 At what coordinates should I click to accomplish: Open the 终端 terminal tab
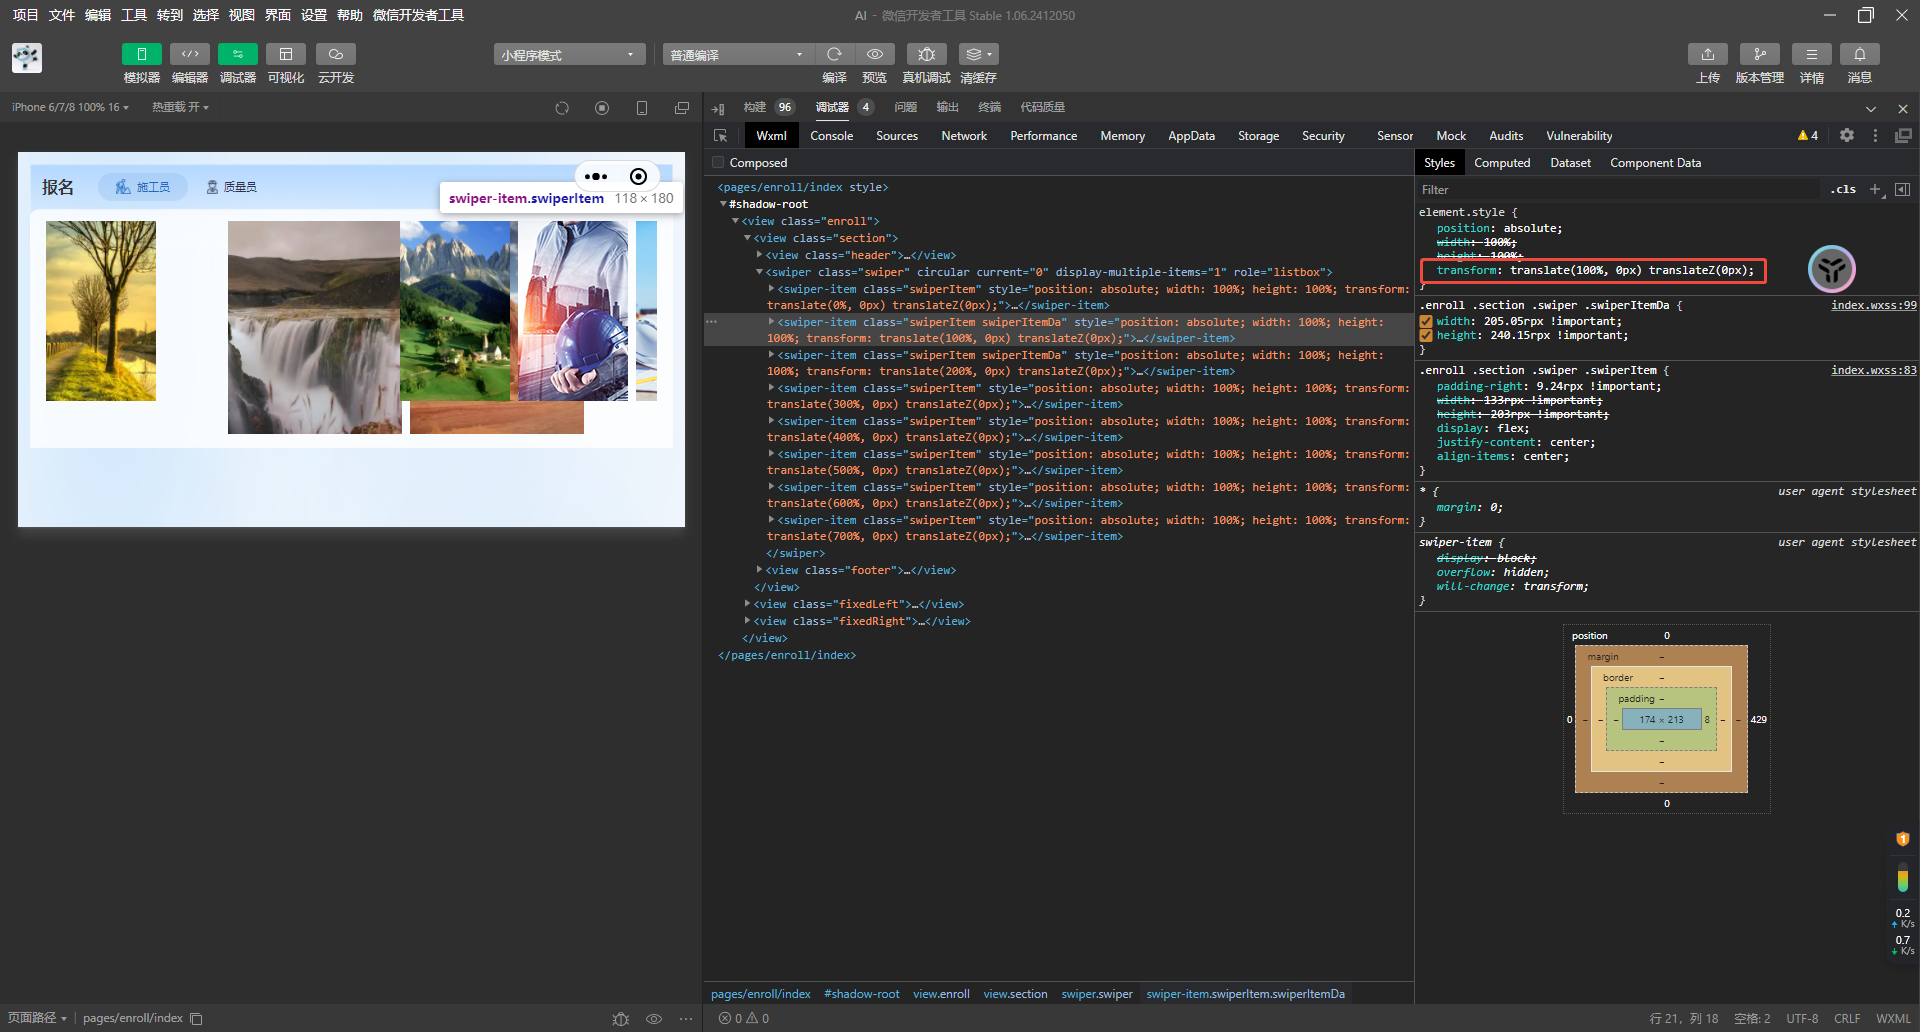coord(990,107)
